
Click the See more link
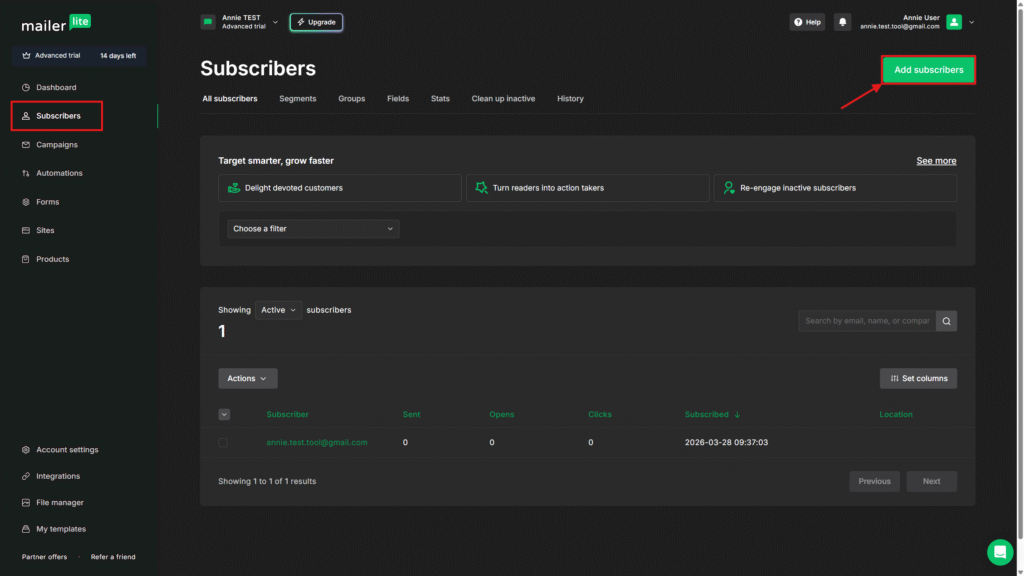936,161
